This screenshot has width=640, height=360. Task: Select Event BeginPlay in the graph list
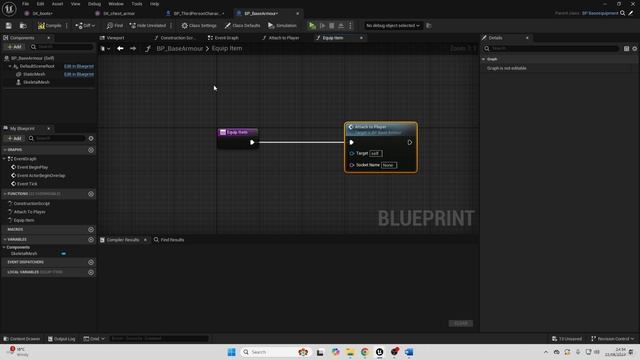(x=32, y=167)
